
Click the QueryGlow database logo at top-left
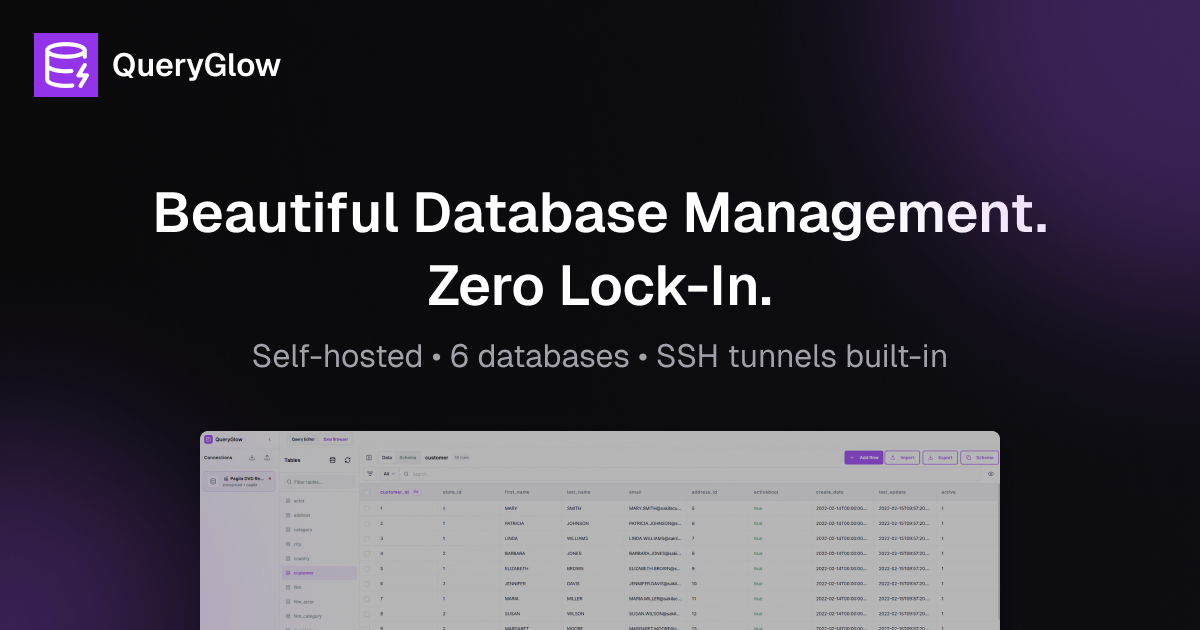[66, 65]
